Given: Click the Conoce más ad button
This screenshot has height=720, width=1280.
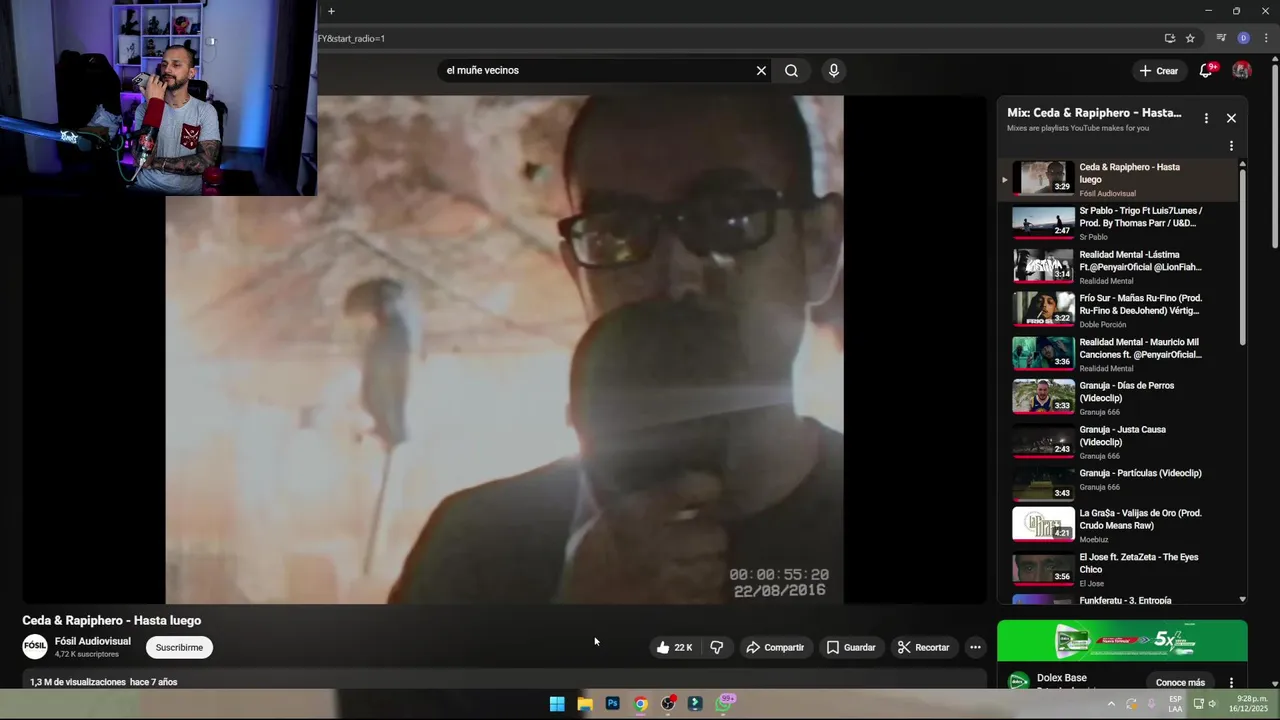Looking at the screenshot, I should coord(1180,683).
